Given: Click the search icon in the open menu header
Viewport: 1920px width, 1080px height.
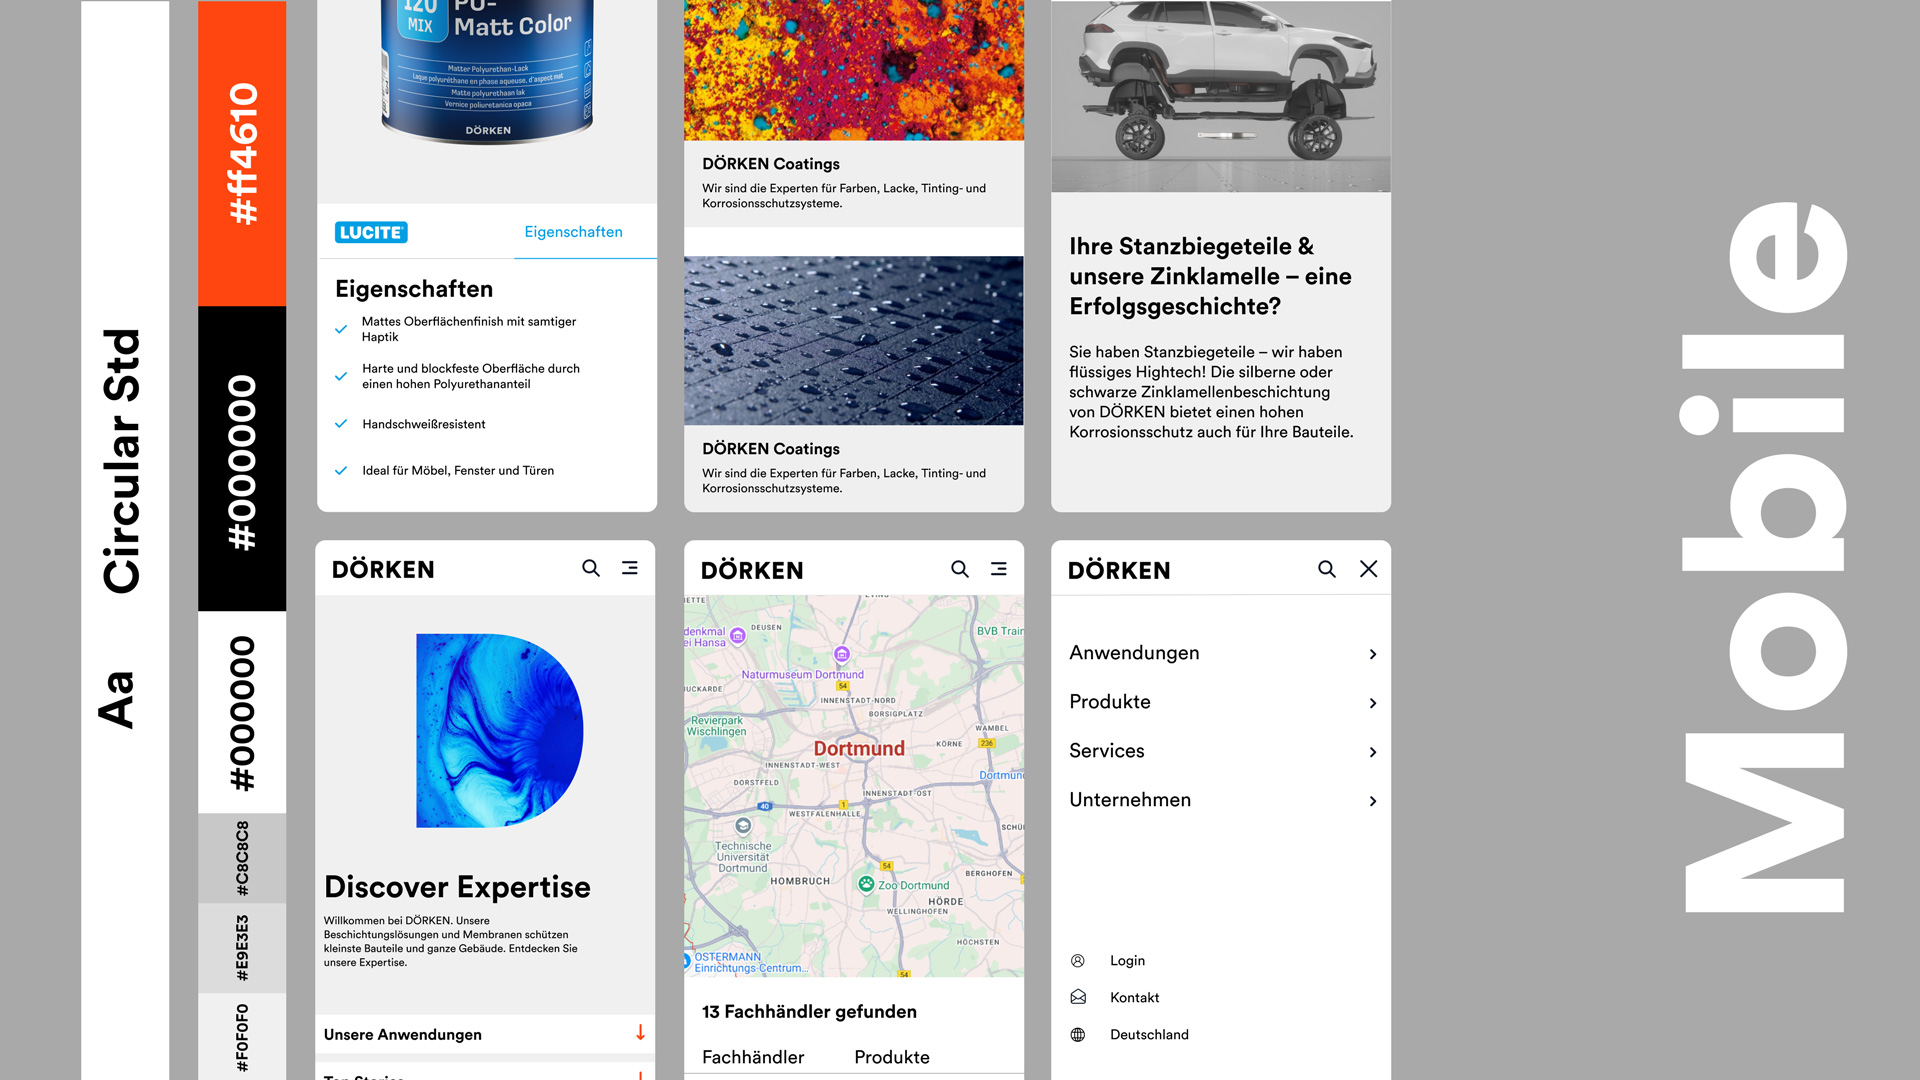Looking at the screenshot, I should pos(1327,569).
